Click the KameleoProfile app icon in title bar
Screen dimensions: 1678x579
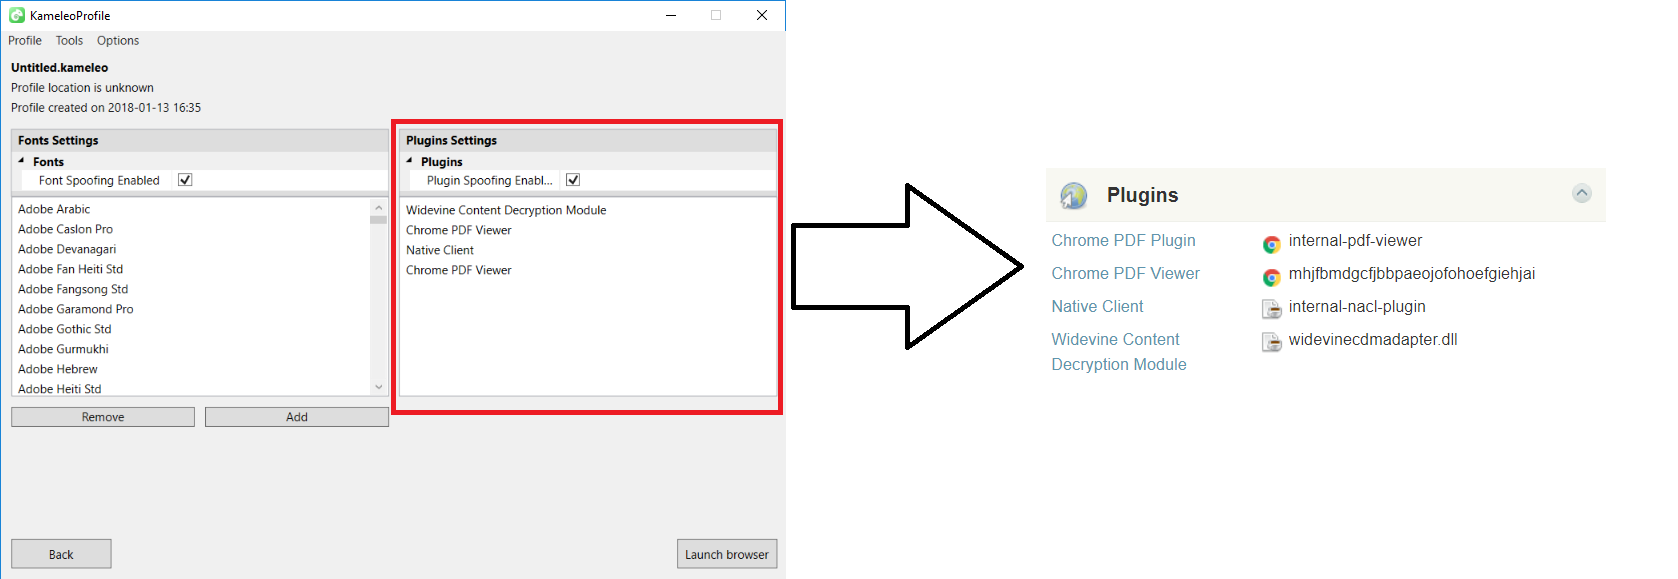pos(17,15)
